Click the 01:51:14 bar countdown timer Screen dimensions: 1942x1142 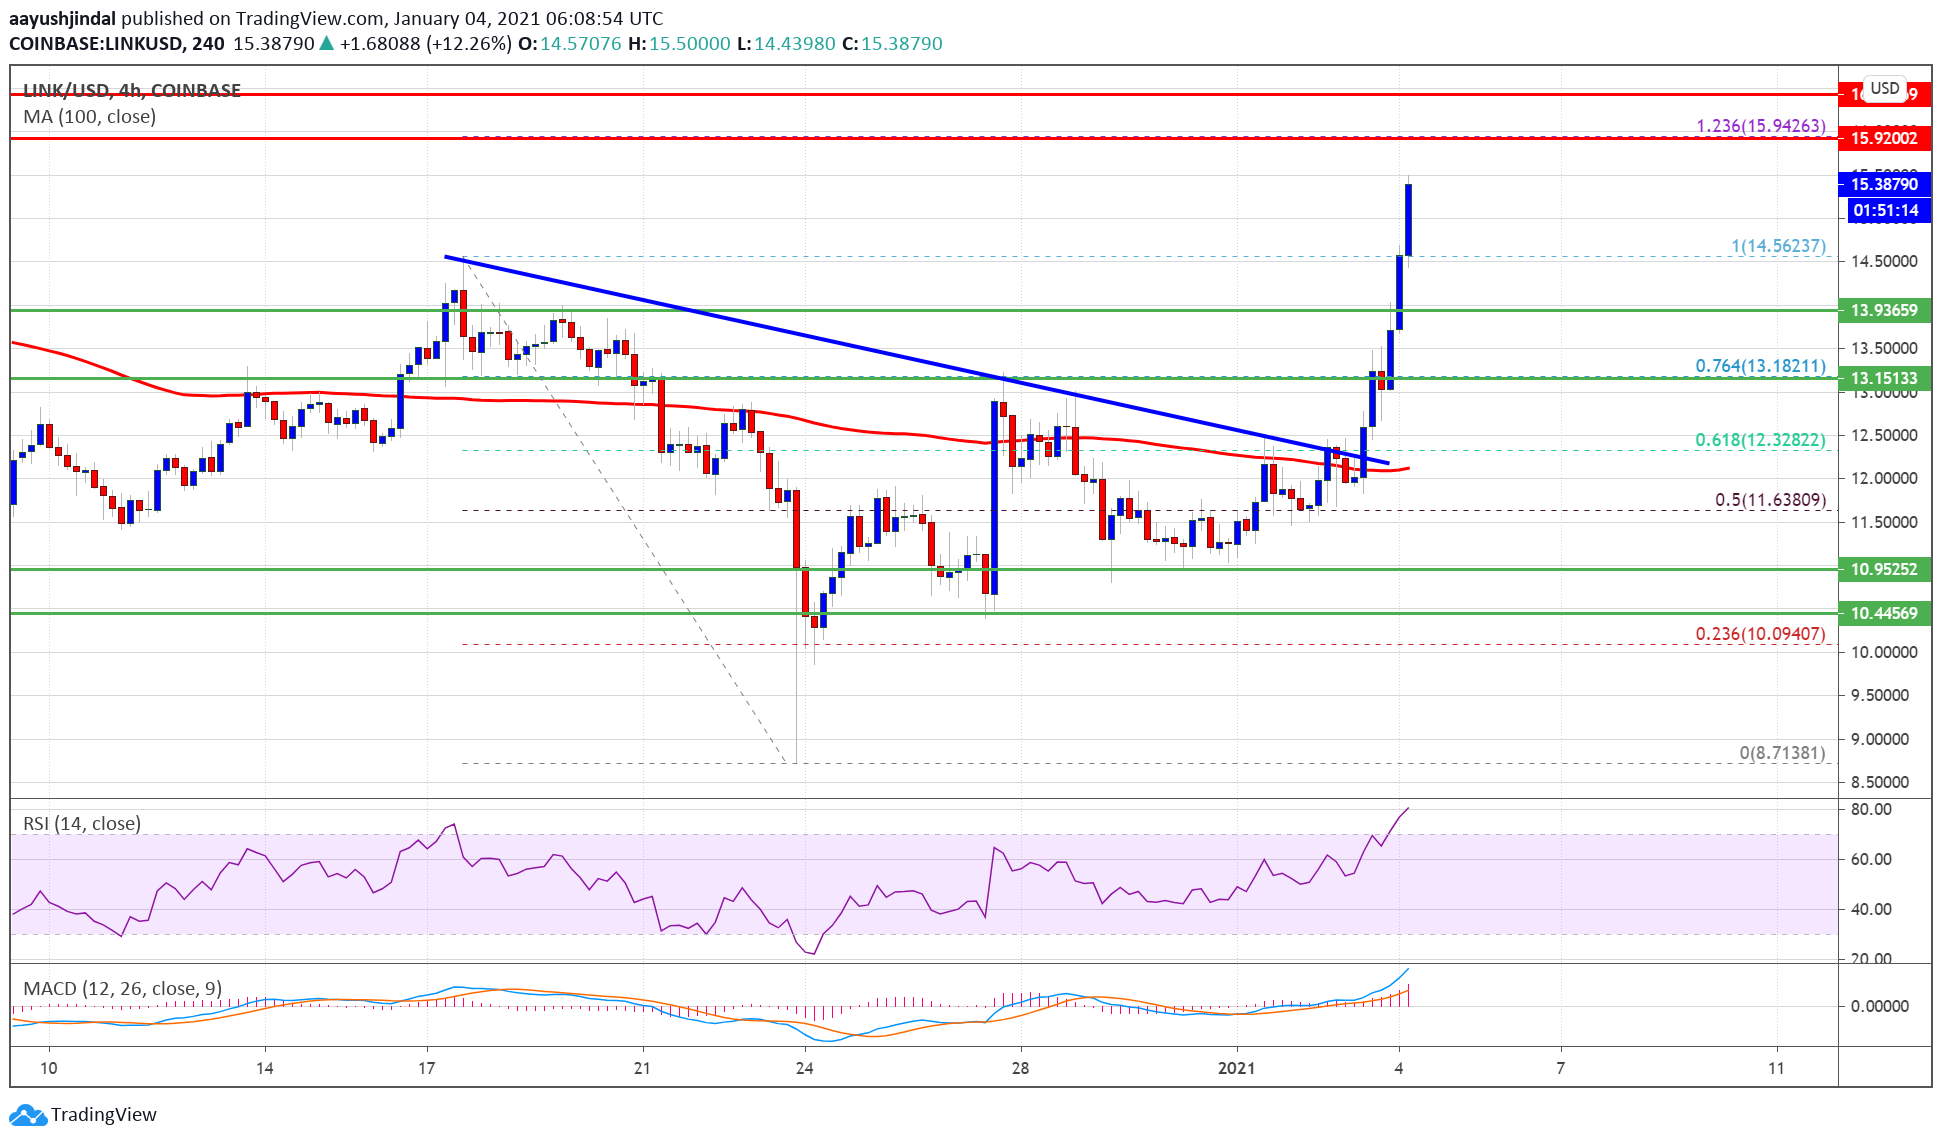(1886, 211)
